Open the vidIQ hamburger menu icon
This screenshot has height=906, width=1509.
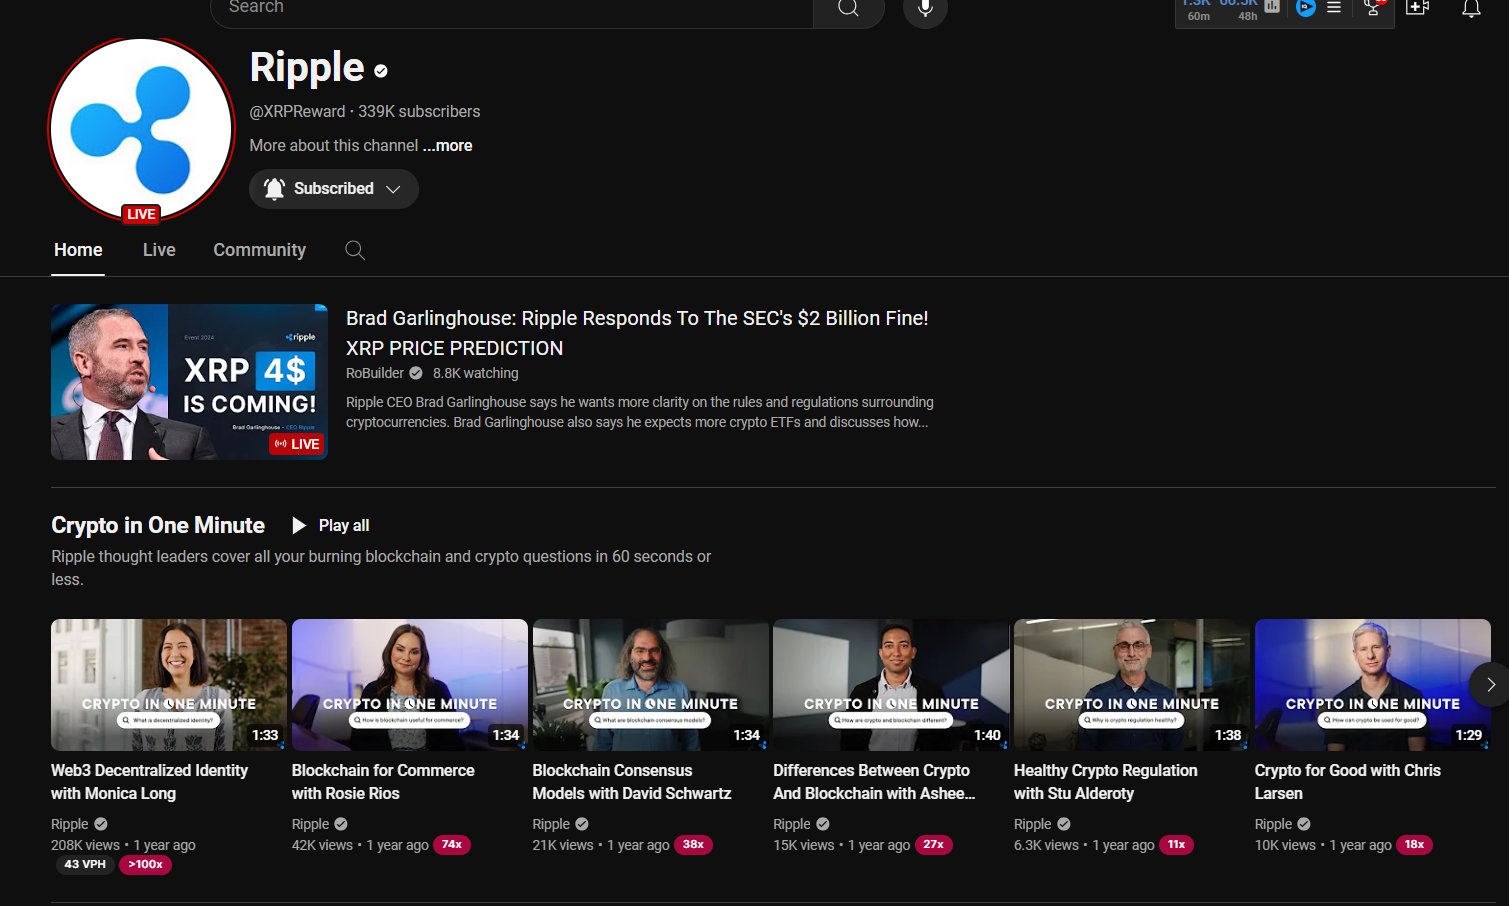[x=1334, y=7]
